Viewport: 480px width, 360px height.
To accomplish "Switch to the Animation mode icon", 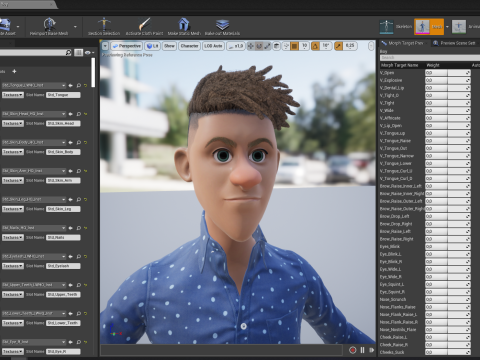I will (x=459, y=27).
